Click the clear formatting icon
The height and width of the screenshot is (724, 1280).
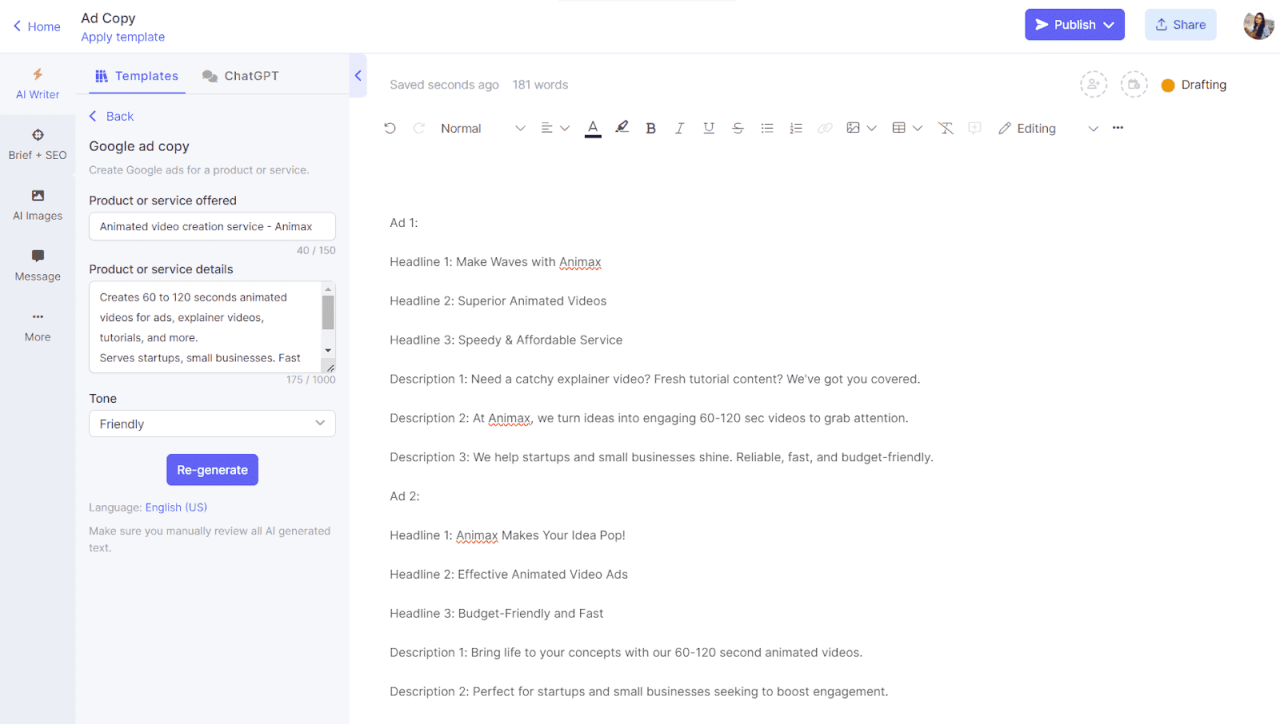click(x=945, y=128)
